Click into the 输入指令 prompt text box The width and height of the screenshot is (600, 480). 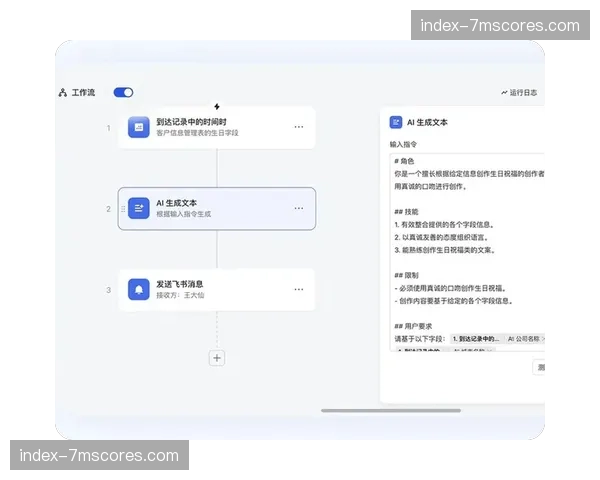pos(467,252)
